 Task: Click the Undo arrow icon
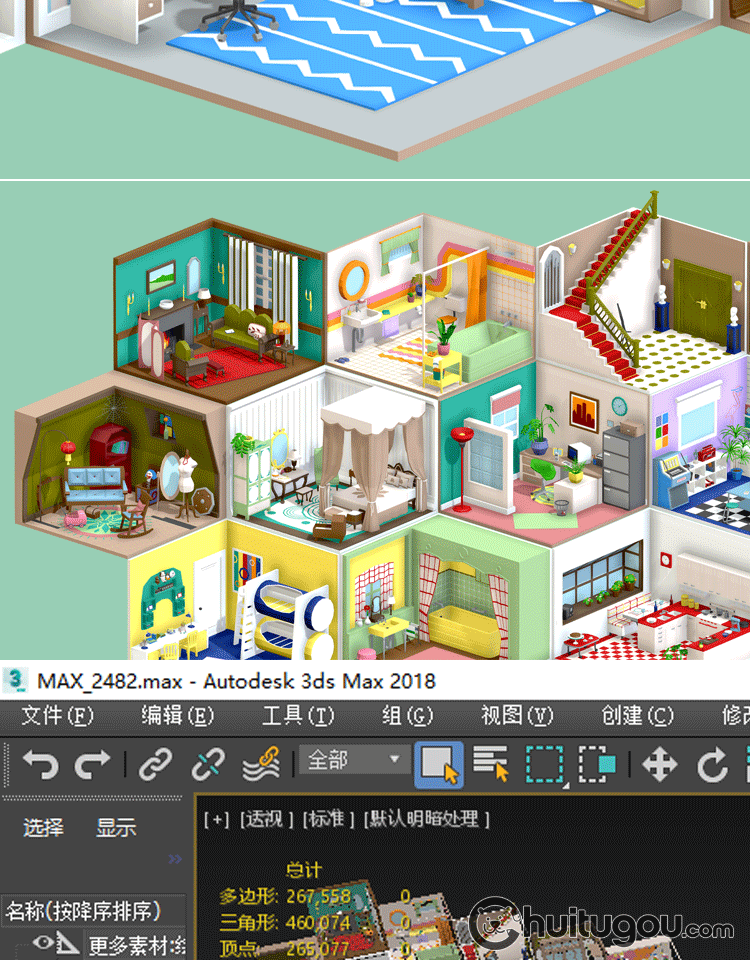click(x=40, y=765)
